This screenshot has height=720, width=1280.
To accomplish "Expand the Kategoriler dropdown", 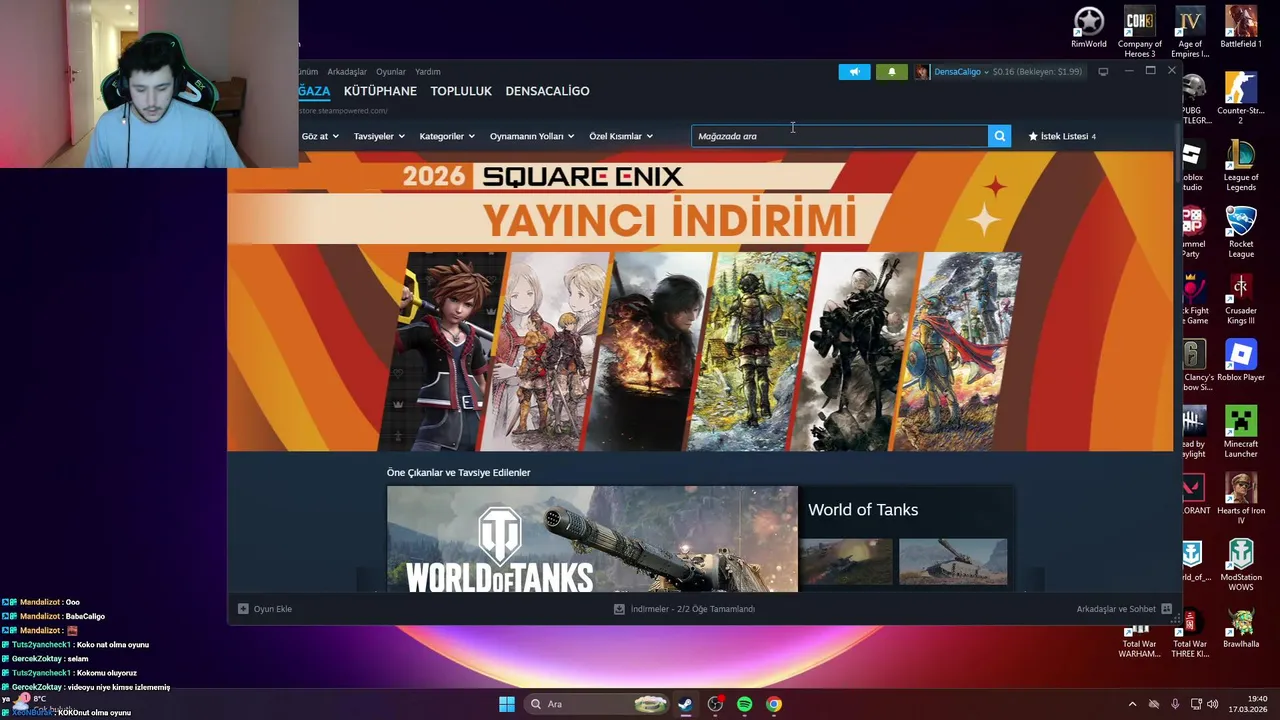I will tap(447, 136).
